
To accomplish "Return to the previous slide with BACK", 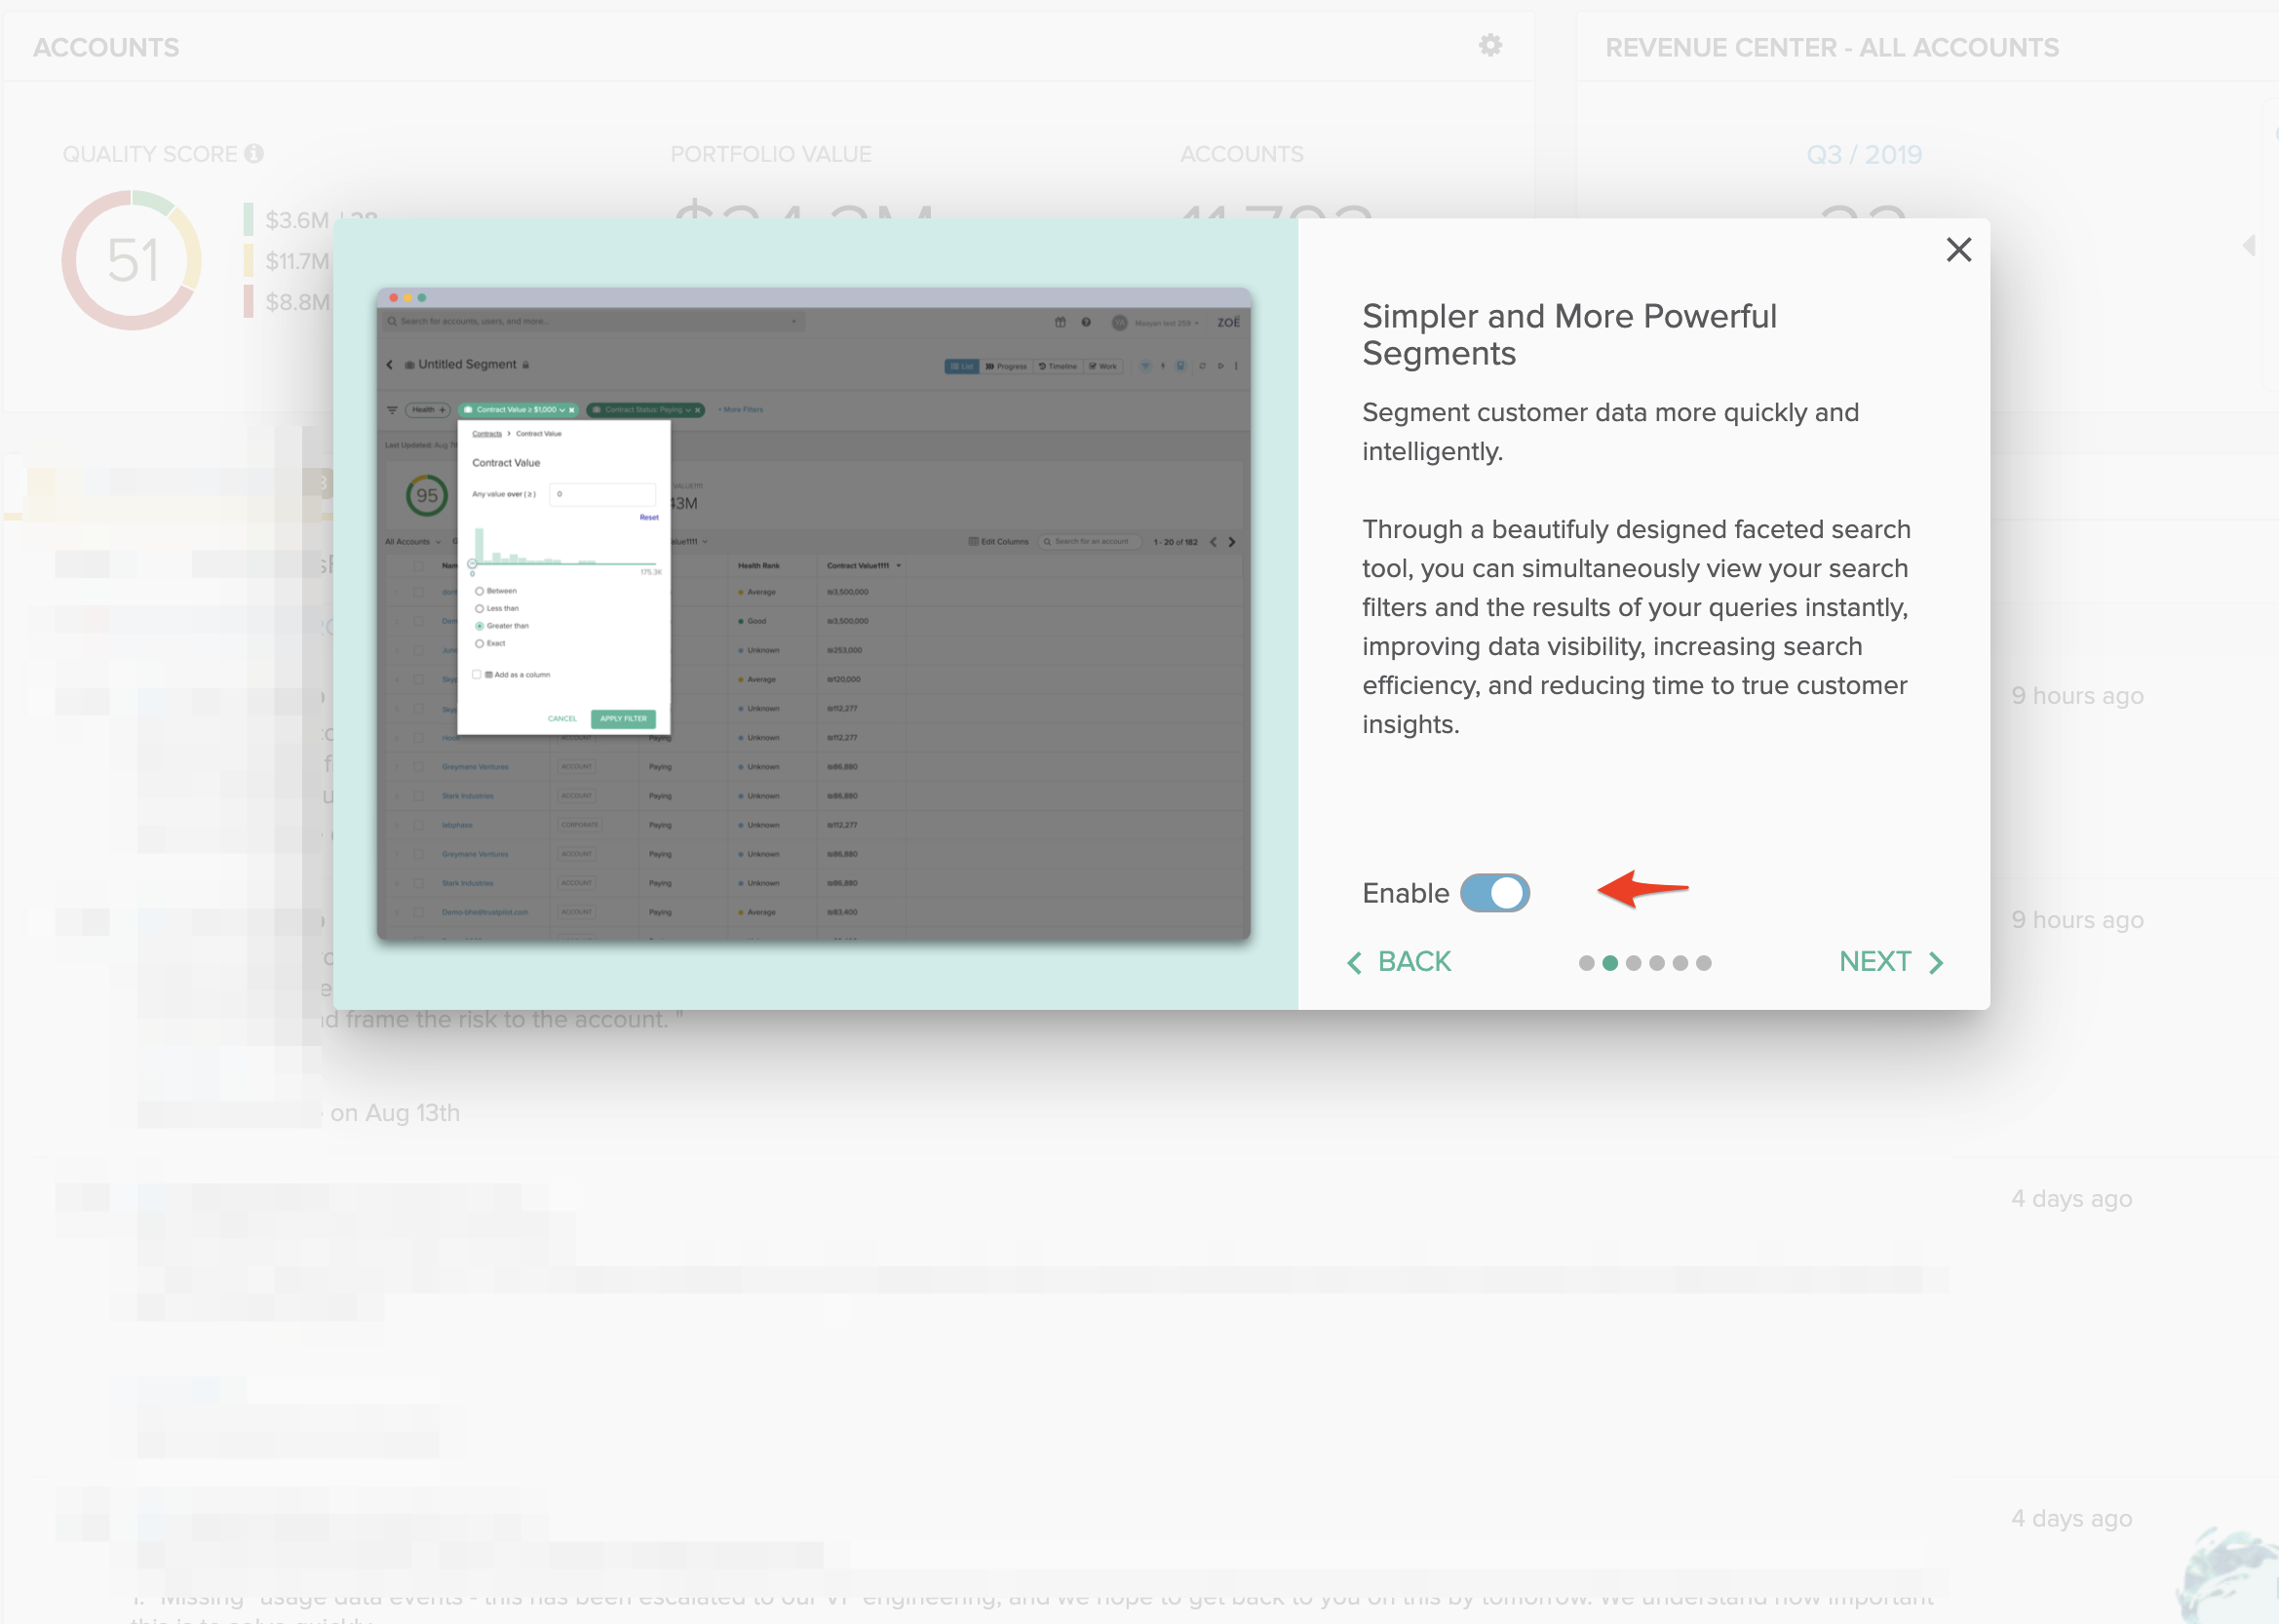I will tap(1399, 962).
